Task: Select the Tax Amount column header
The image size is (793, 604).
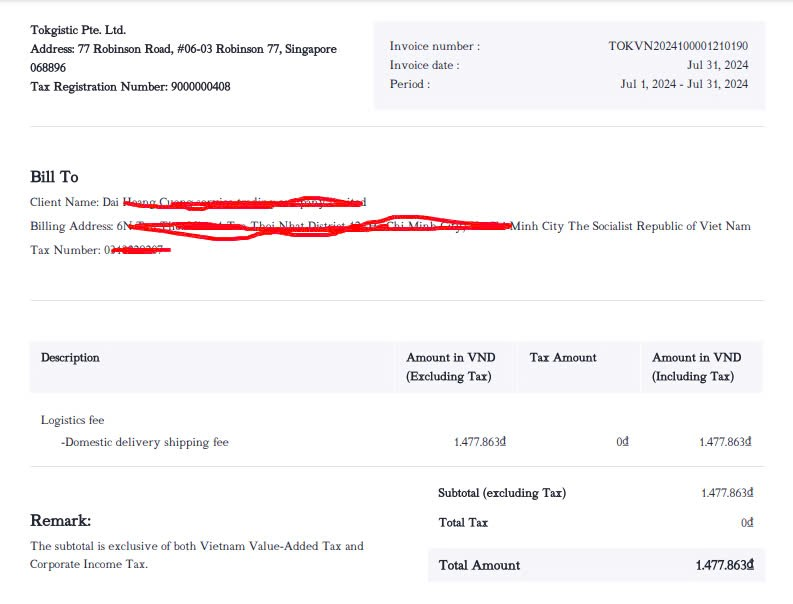Action: [x=563, y=358]
